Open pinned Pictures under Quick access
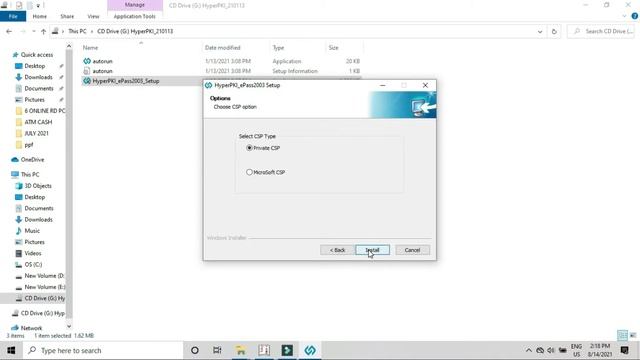The width and height of the screenshot is (640, 360). [34, 100]
